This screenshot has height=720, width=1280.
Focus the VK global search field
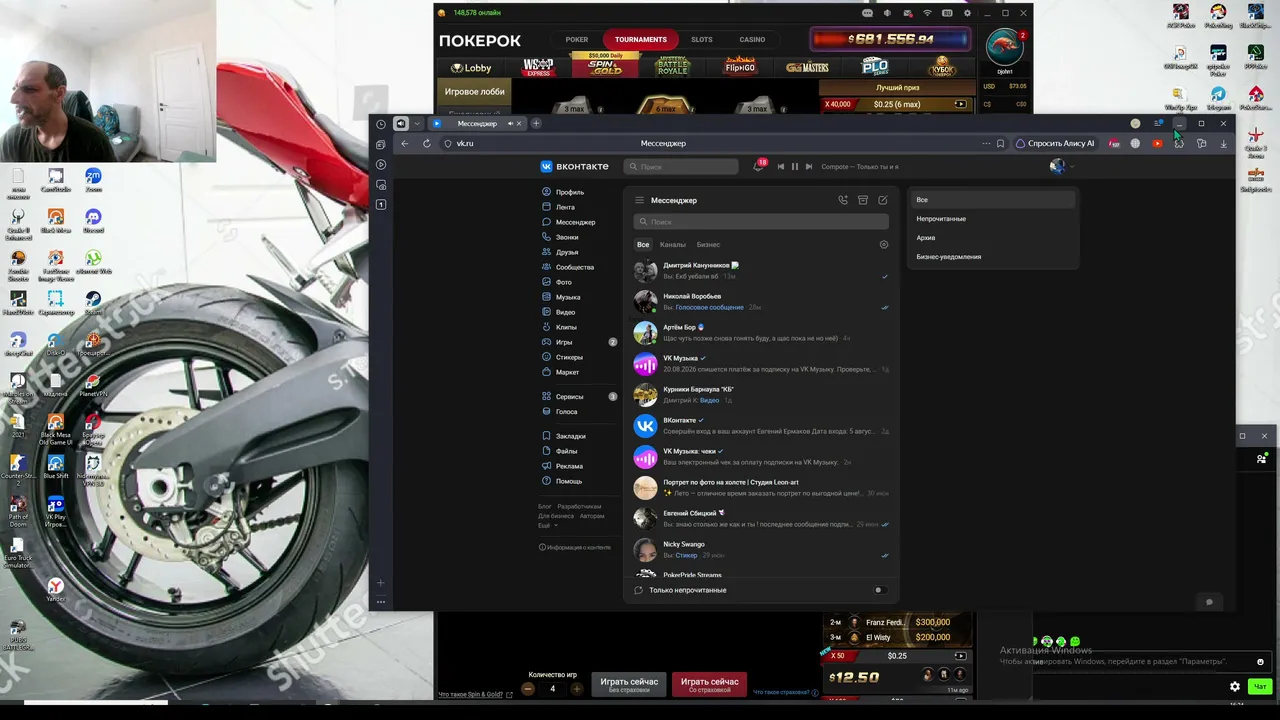tap(681, 167)
